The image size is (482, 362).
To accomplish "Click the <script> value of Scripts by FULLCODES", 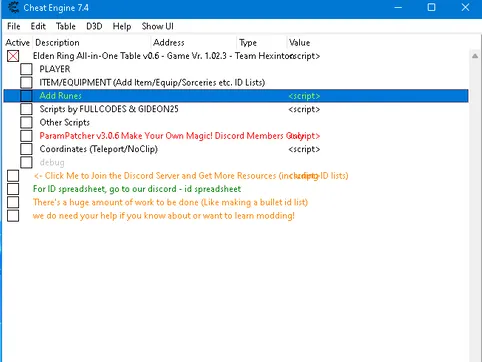I will (x=304, y=109).
